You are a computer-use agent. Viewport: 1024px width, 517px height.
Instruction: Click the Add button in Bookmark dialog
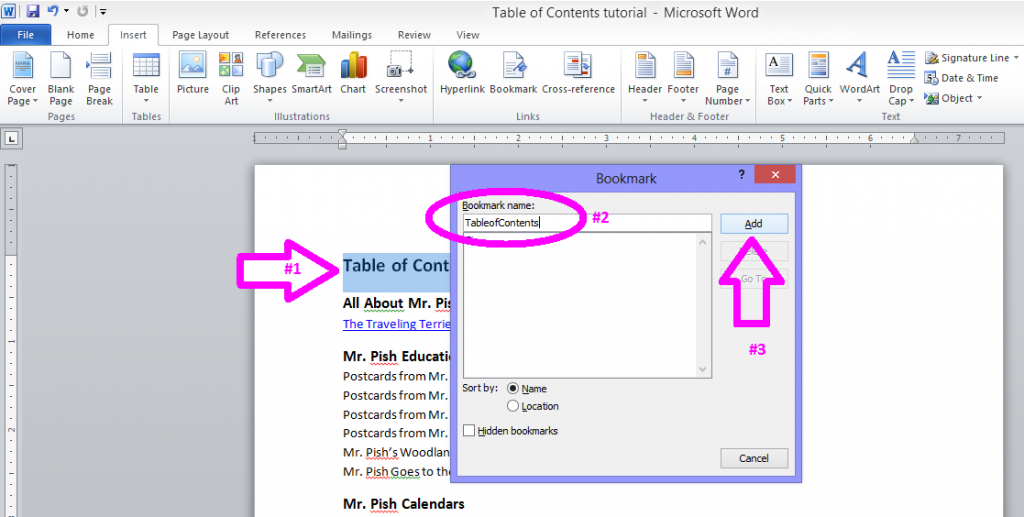pos(754,224)
